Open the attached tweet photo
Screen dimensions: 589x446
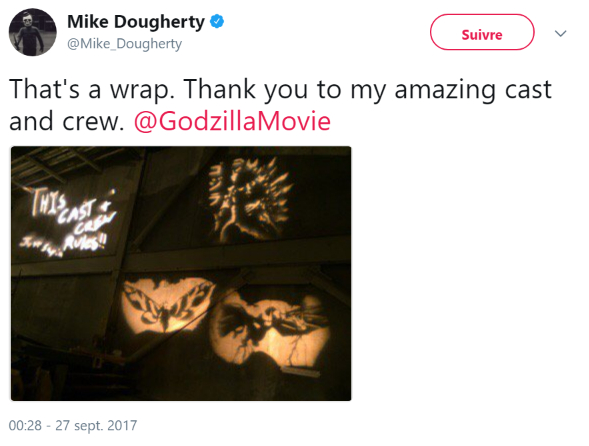tap(181, 273)
